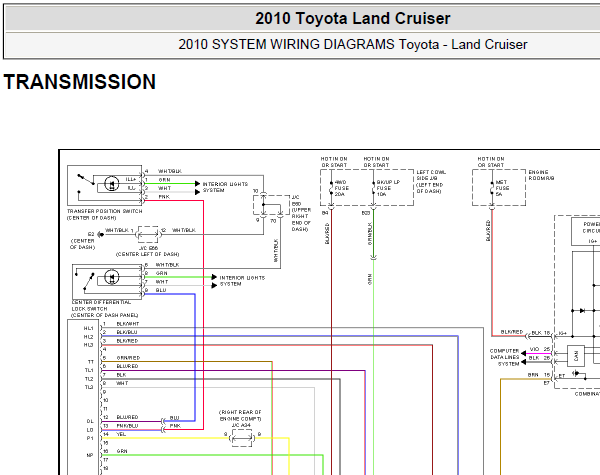Click 'INTERIOR LIGHTS SYSTEM' beside transfer position switch
600x475 pixels.
(x=225, y=187)
